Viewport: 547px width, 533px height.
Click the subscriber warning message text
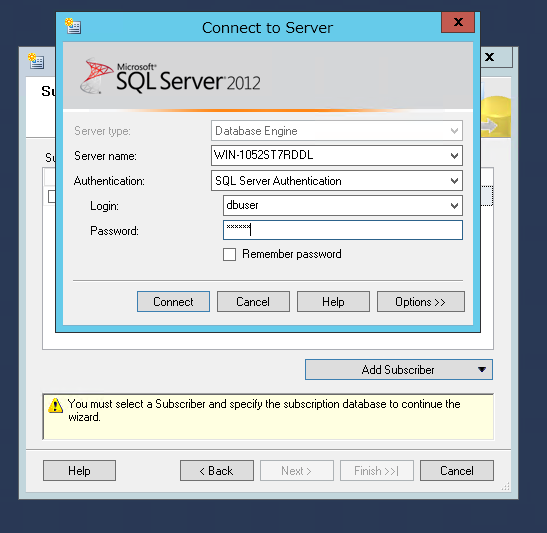pyautogui.click(x=264, y=410)
